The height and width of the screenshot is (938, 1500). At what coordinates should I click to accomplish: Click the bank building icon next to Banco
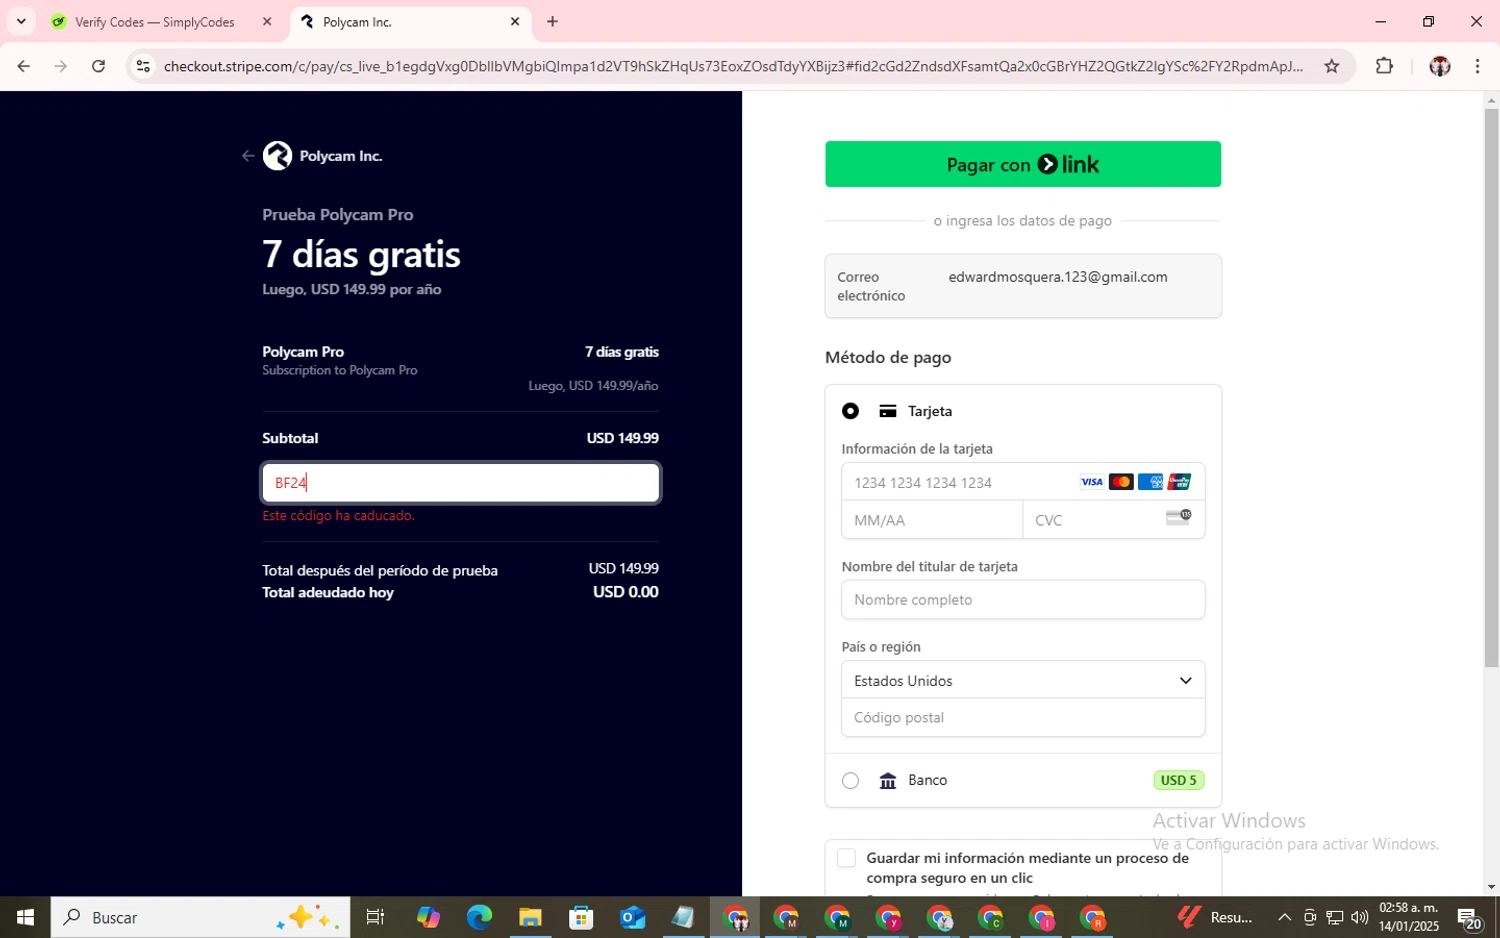click(x=887, y=780)
